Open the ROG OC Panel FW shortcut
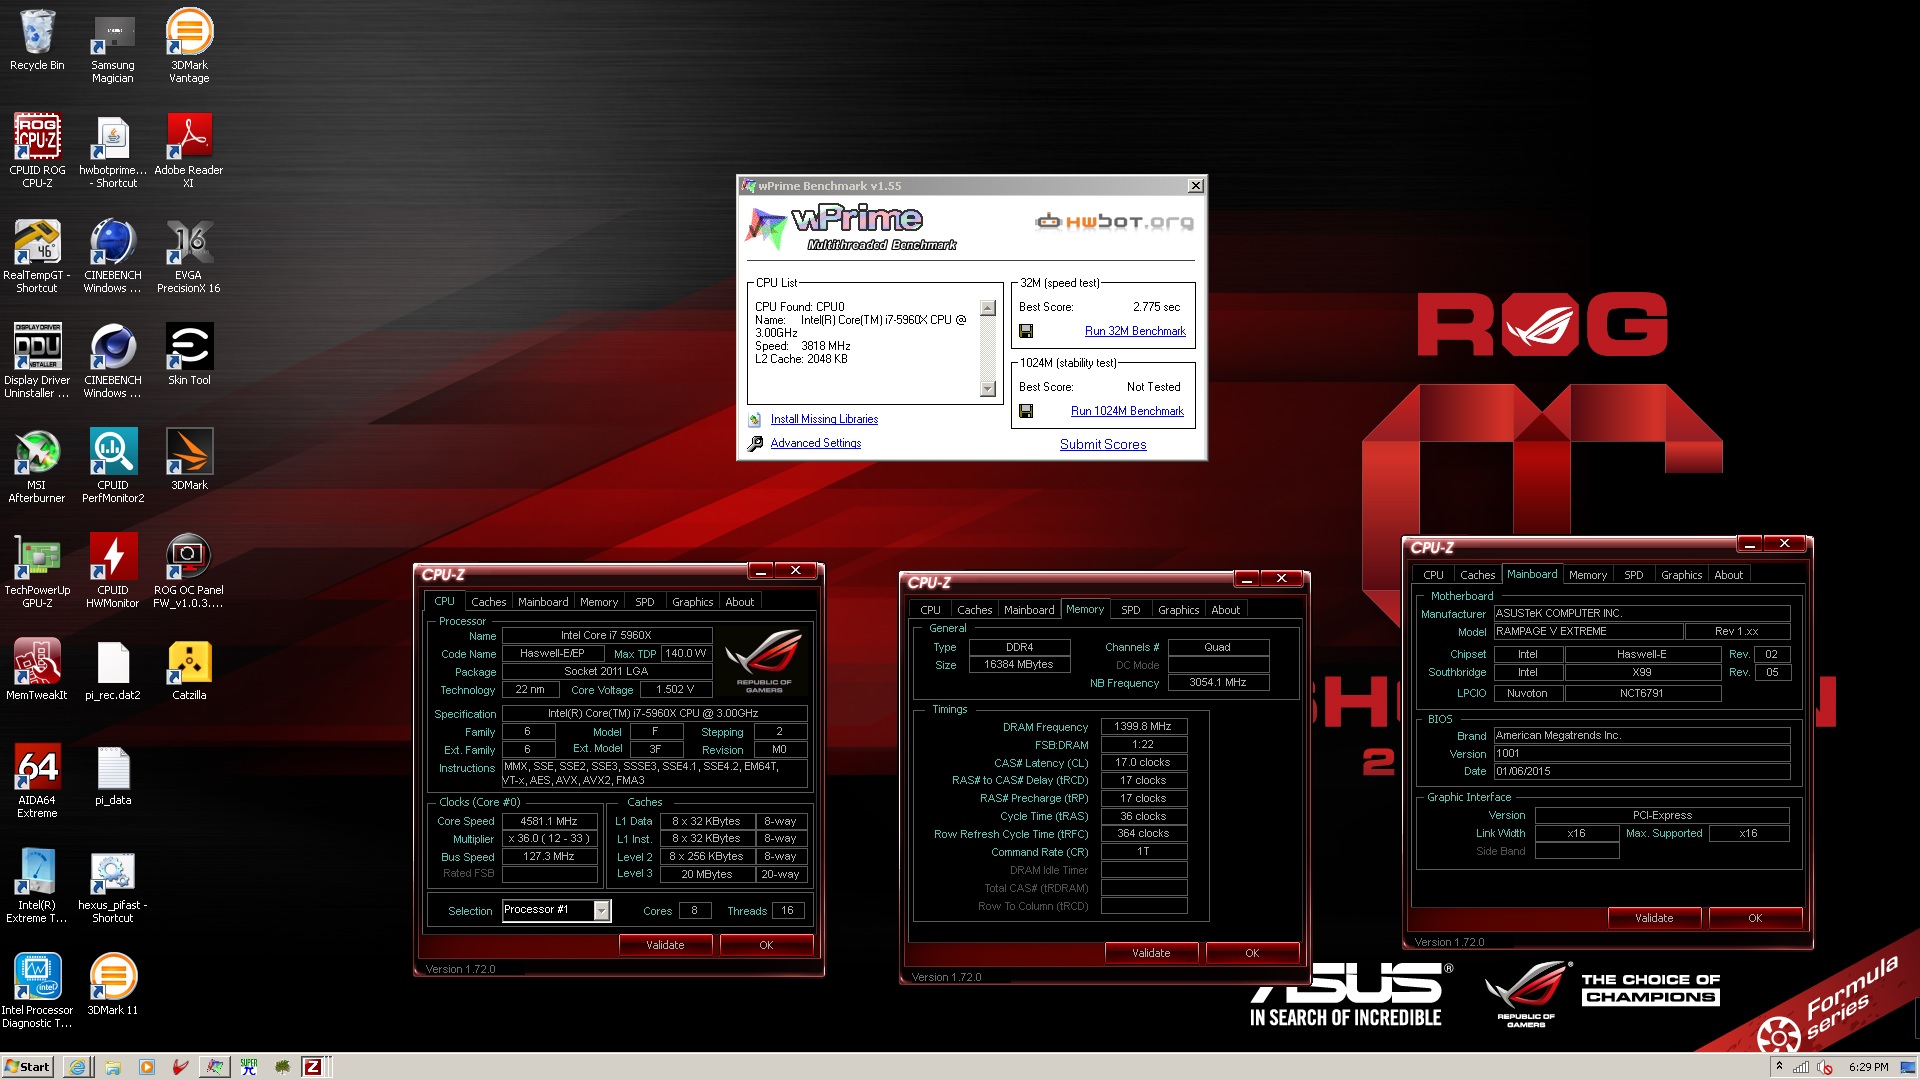1920x1080 pixels. pyautogui.click(x=189, y=571)
